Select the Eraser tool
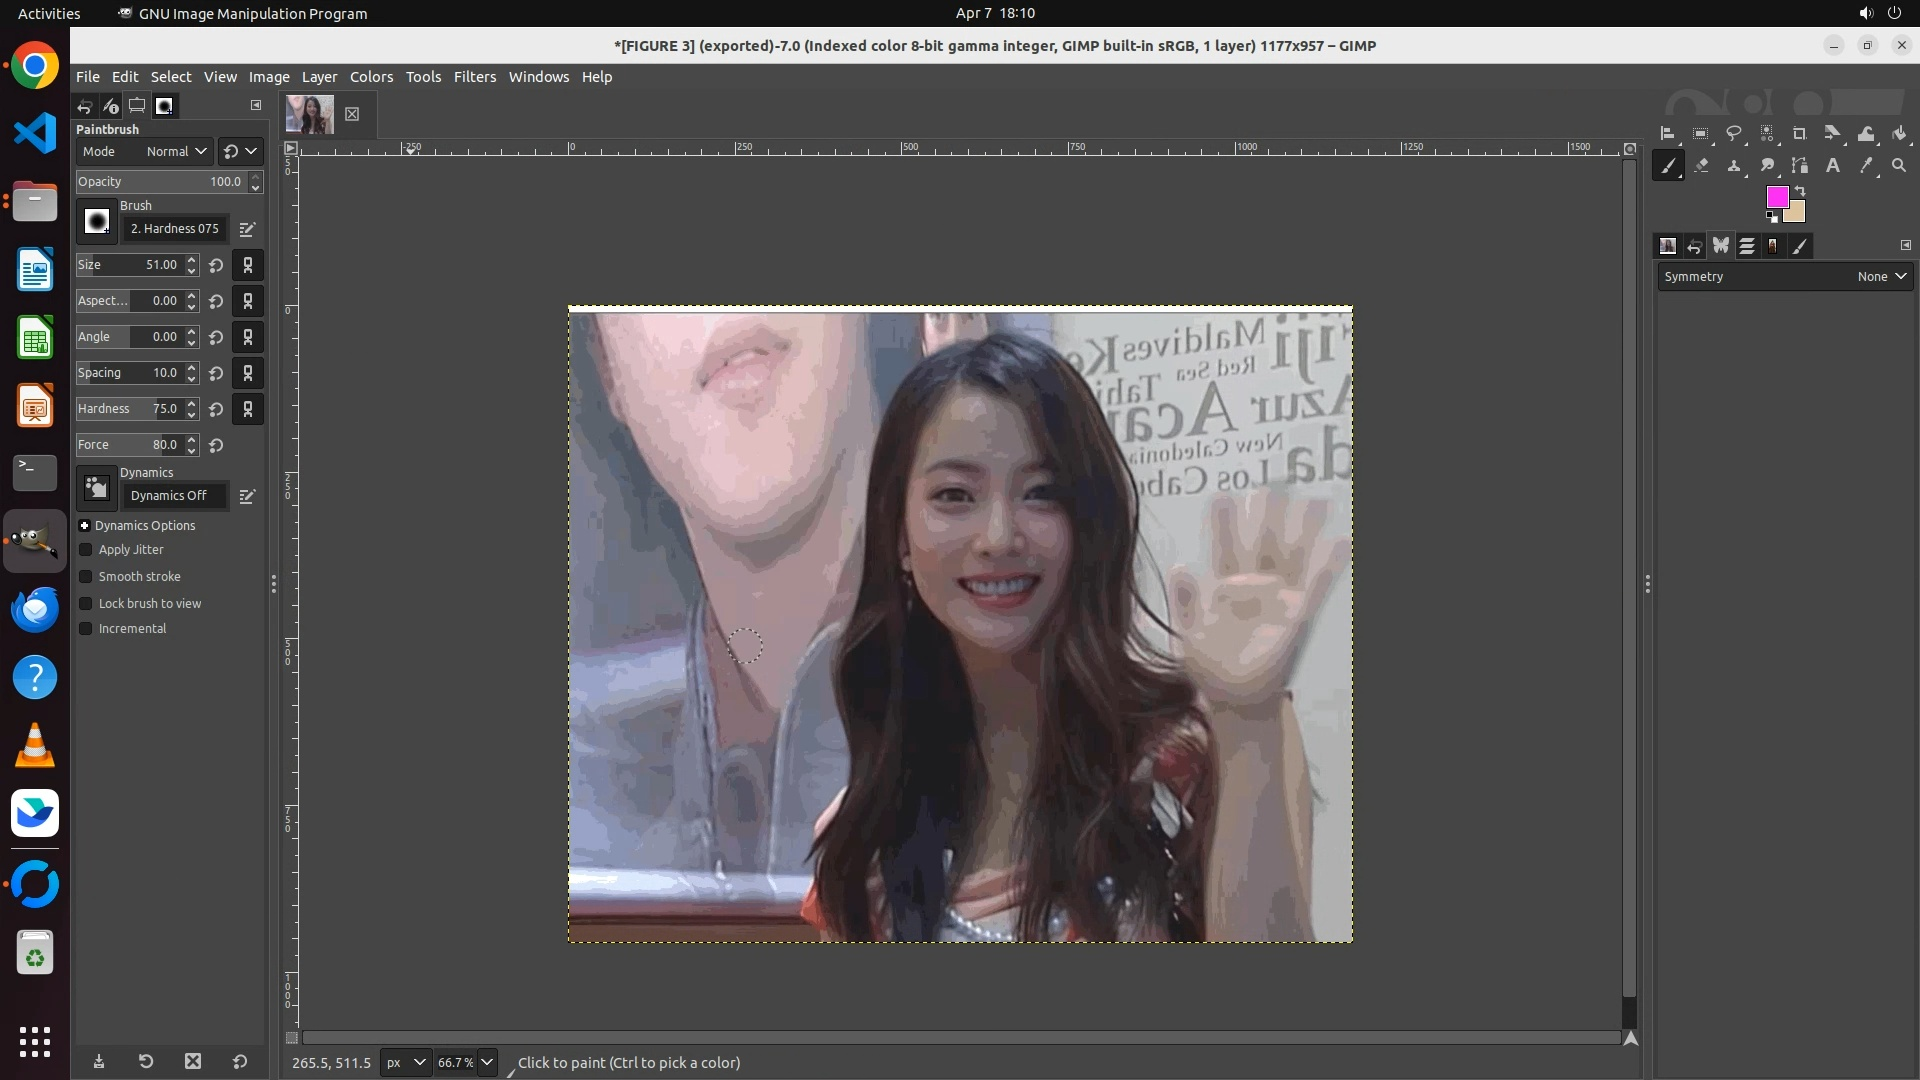 click(1701, 166)
